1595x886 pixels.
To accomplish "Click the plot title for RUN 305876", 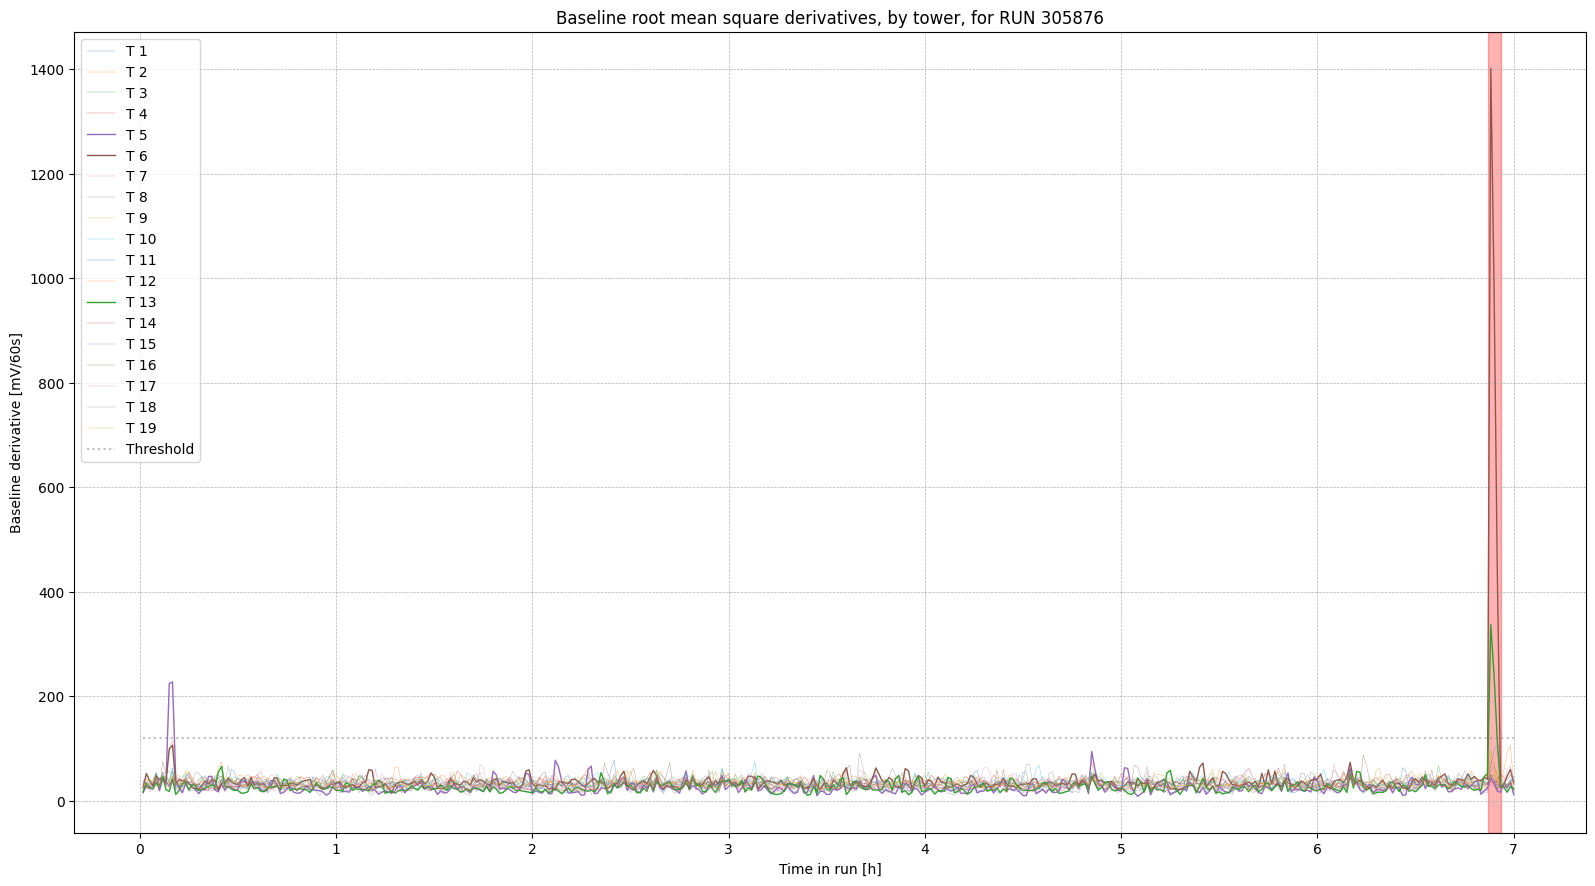I will [829, 18].
